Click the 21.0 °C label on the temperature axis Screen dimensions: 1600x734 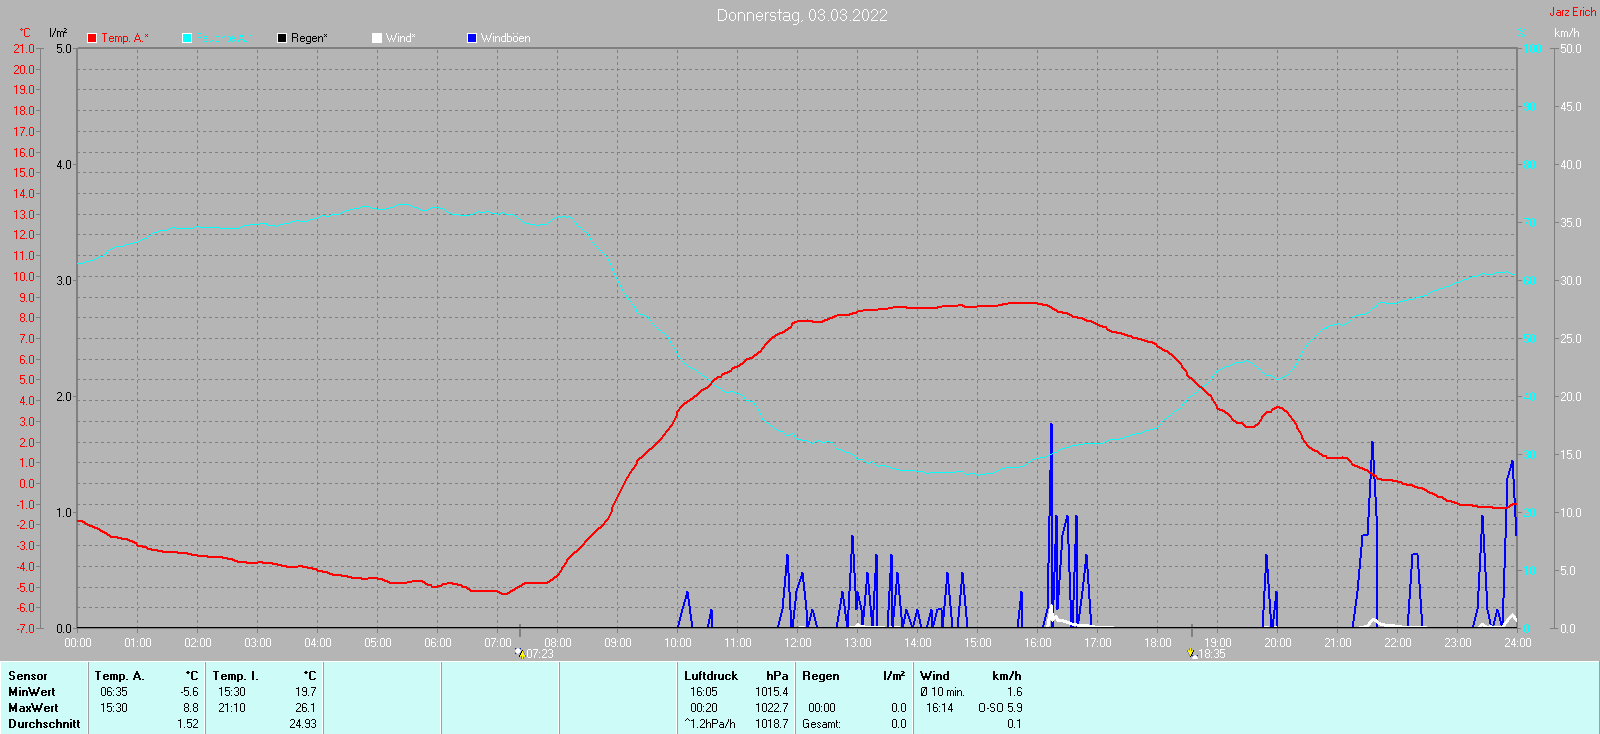click(24, 49)
